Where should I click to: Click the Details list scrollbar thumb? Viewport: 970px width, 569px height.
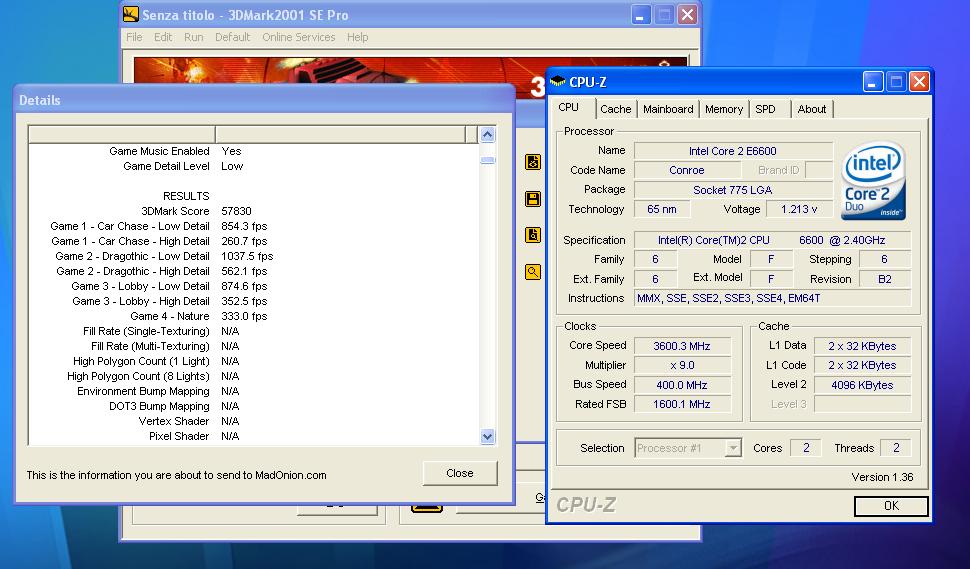click(487, 160)
